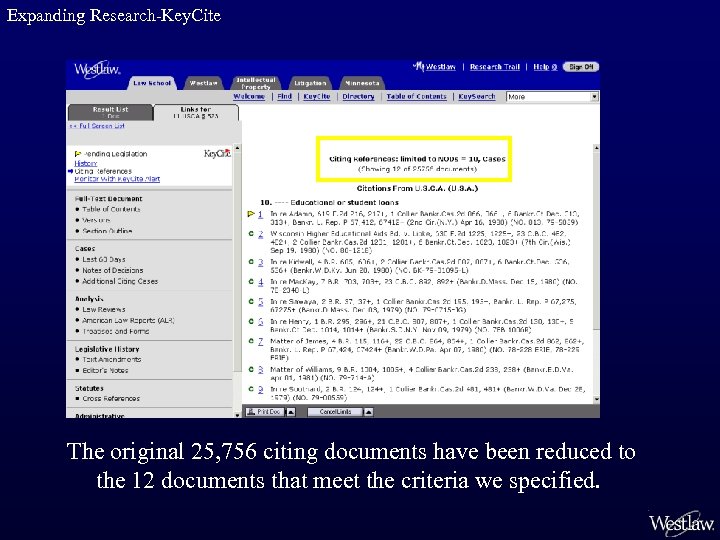Click the results pane scroll down arrow
Image resolution: width=720 pixels, height=540 pixels.
click(596, 399)
